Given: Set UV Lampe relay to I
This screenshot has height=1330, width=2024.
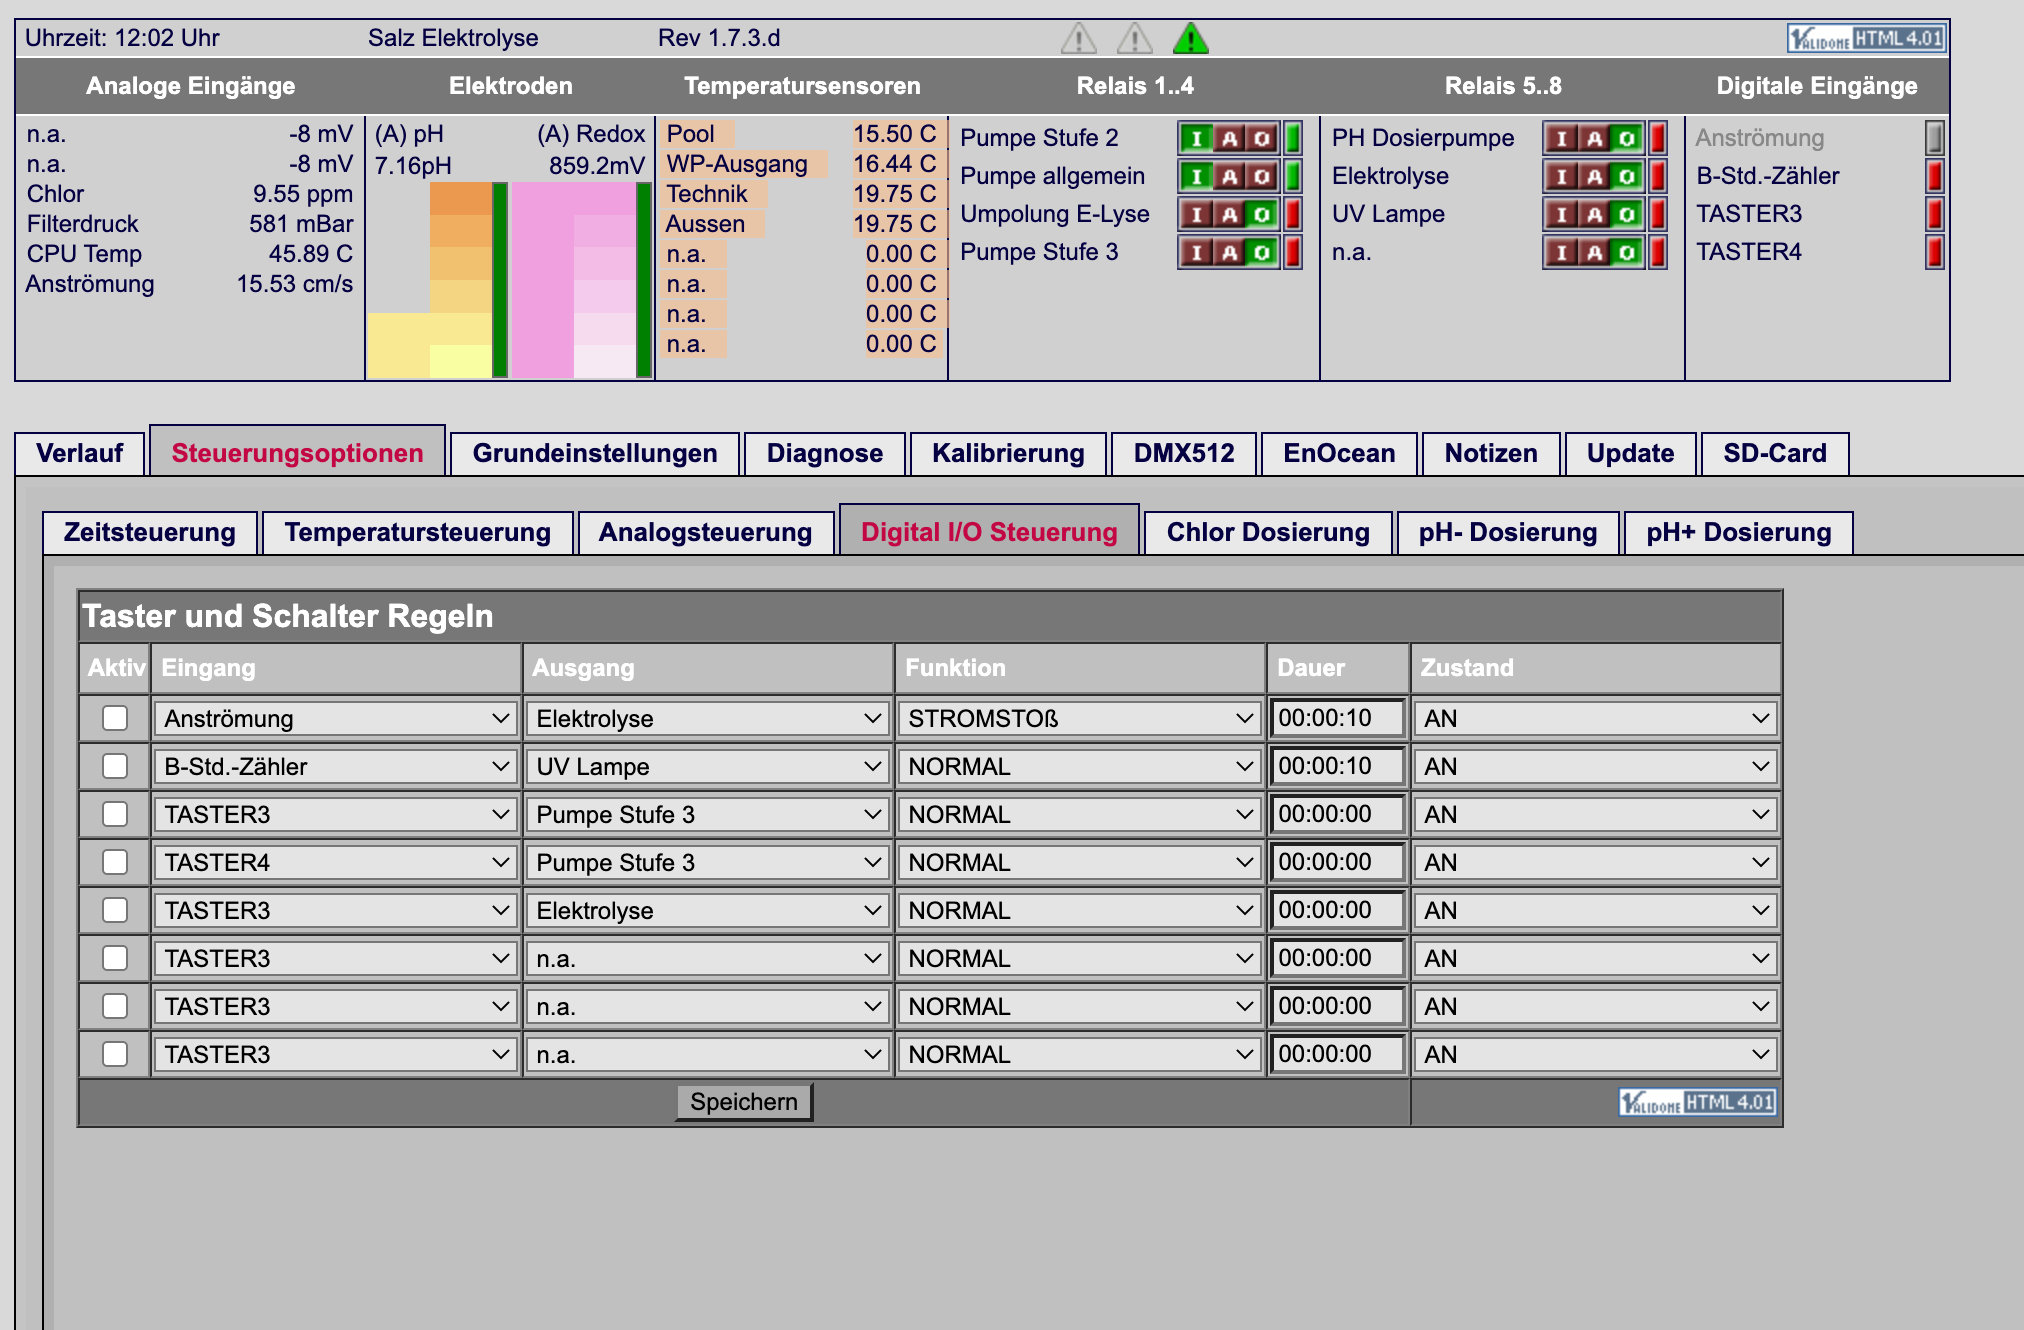Looking at the screenshot, I should pyautogui.click(x=1561, y=214).
